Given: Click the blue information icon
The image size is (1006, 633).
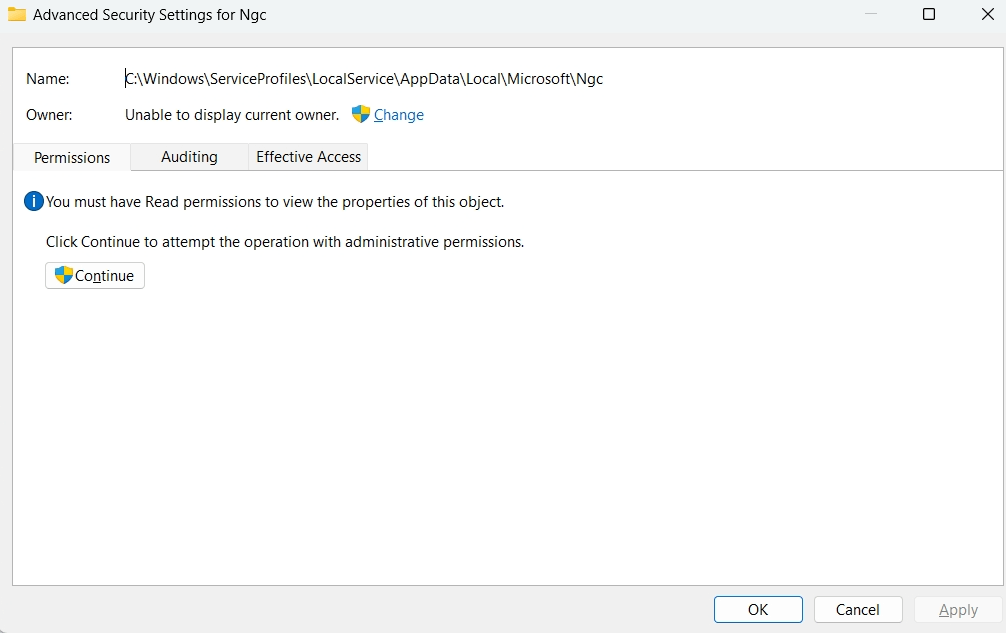Looking at the screenshot, I should pyautogui.click(x=33, y=201).
